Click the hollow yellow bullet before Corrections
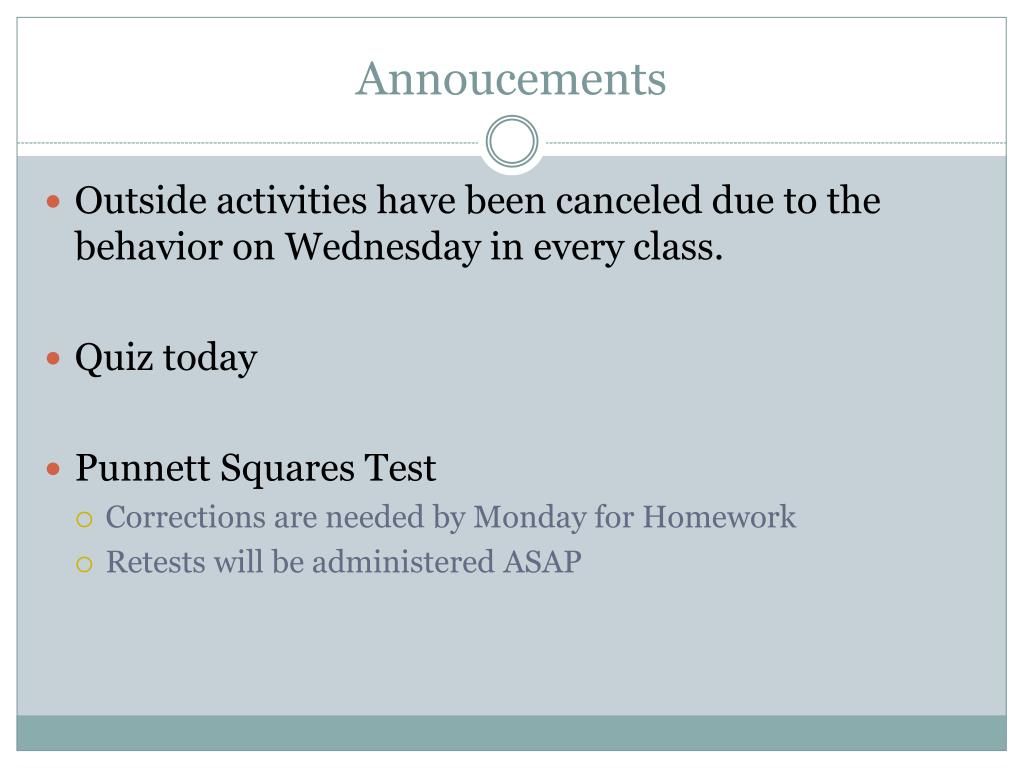 [x=84, y=519]
